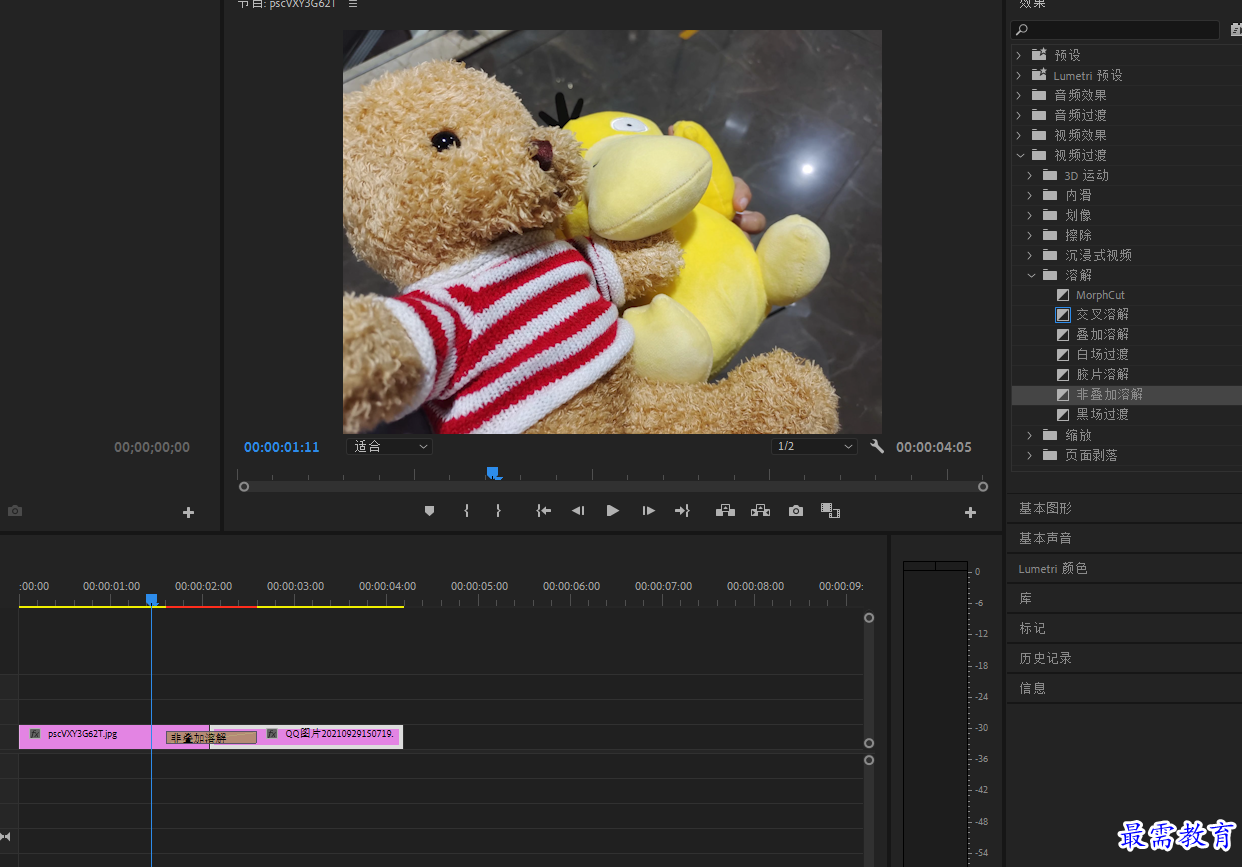The image size is (1242, 867).
Task: Open the program panel menu icon
Action: (x=353, y=4)
